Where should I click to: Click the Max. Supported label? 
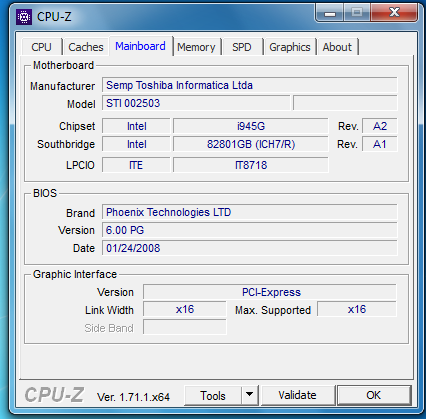(273, 310)
